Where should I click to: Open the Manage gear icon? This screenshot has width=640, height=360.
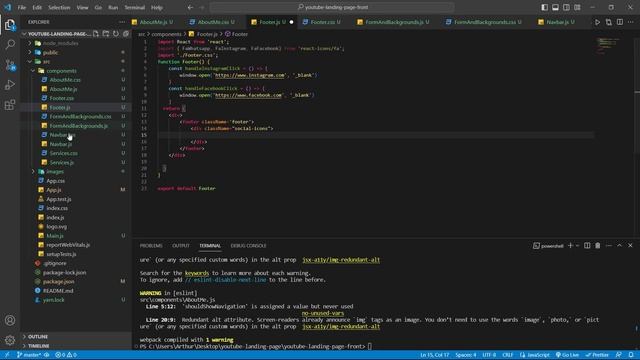click(x=10, y=340)
